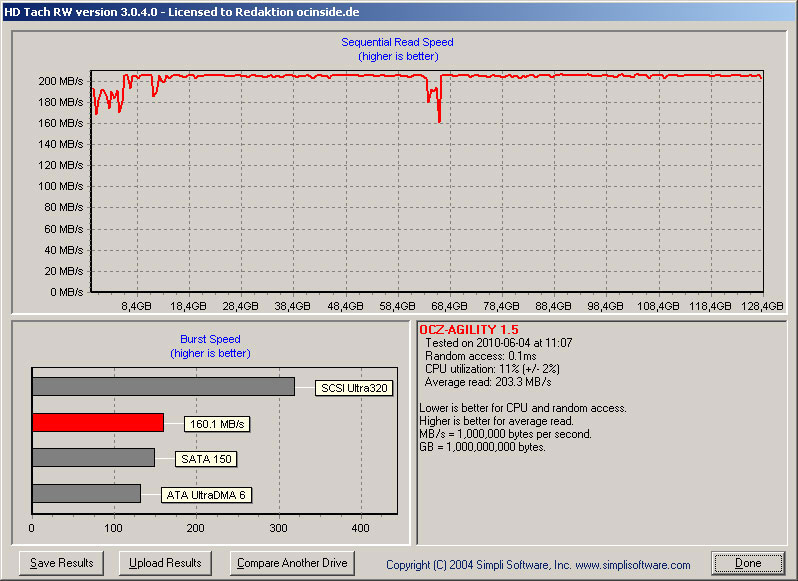Click the Burst Speed chart title
This screenshot has height=581, width=798.
(x=210, y=339)
